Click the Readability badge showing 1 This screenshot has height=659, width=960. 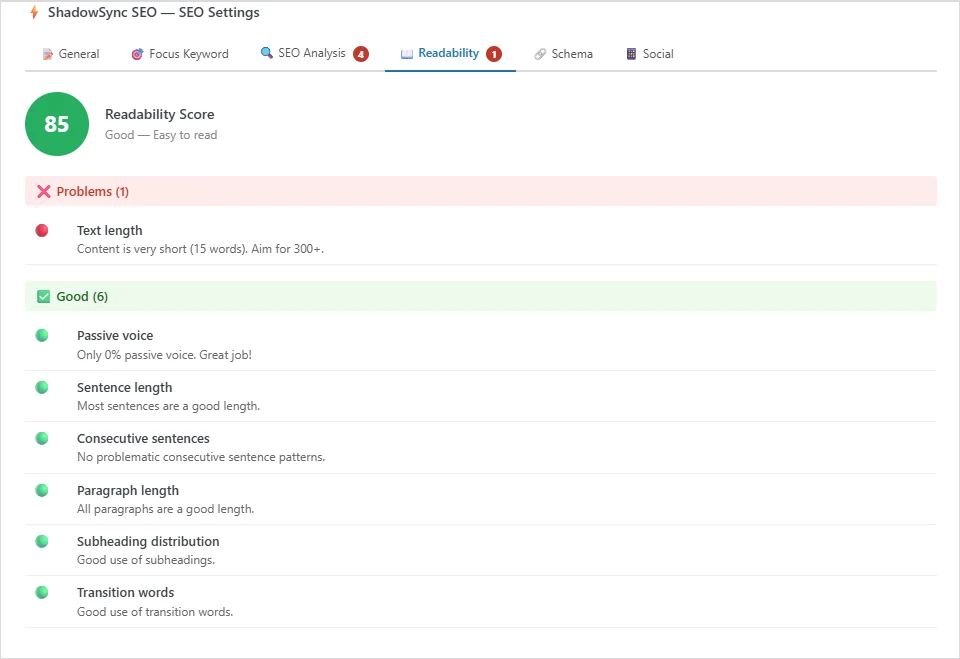(x=494, y=55)
